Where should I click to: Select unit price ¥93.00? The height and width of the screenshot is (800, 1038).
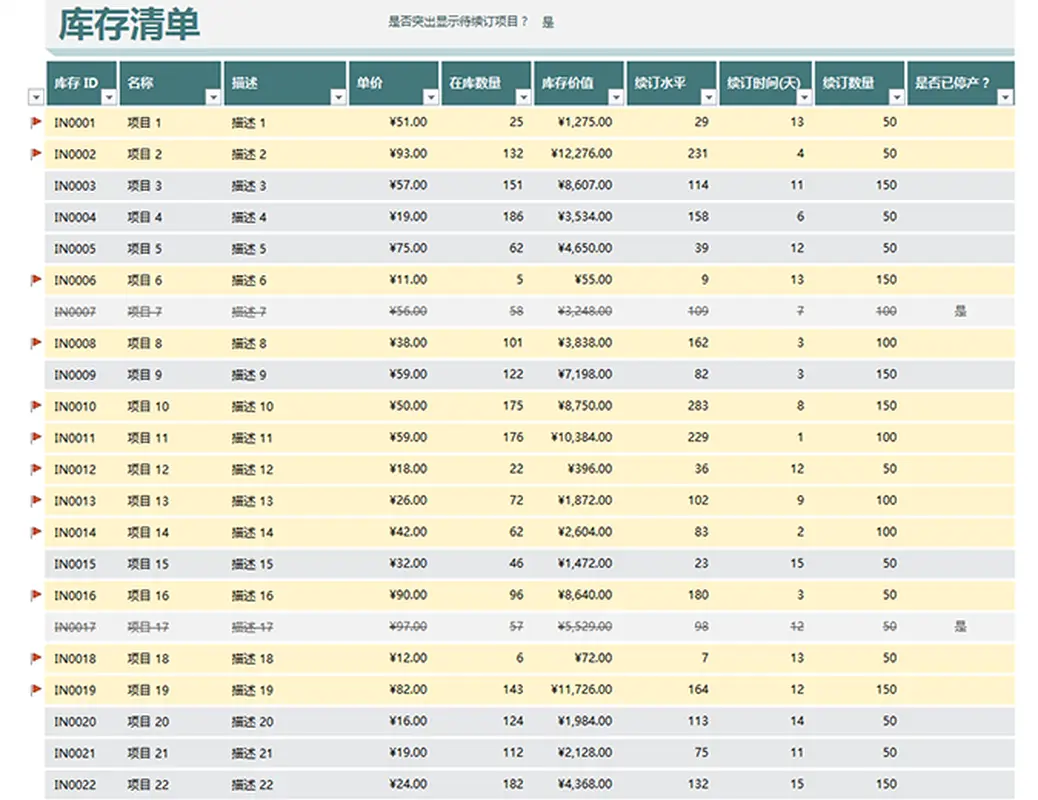coord(408,154)
